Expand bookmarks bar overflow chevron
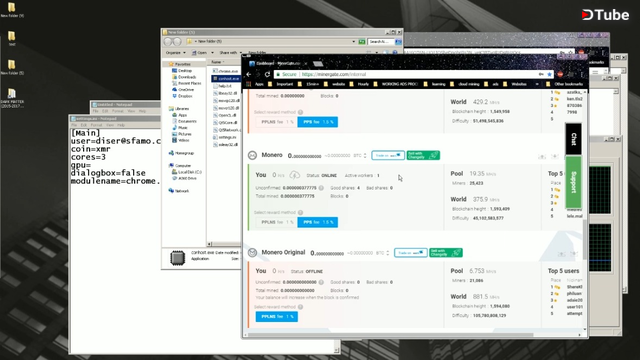Screen dimensions: 640x360 tap(537, 84)
